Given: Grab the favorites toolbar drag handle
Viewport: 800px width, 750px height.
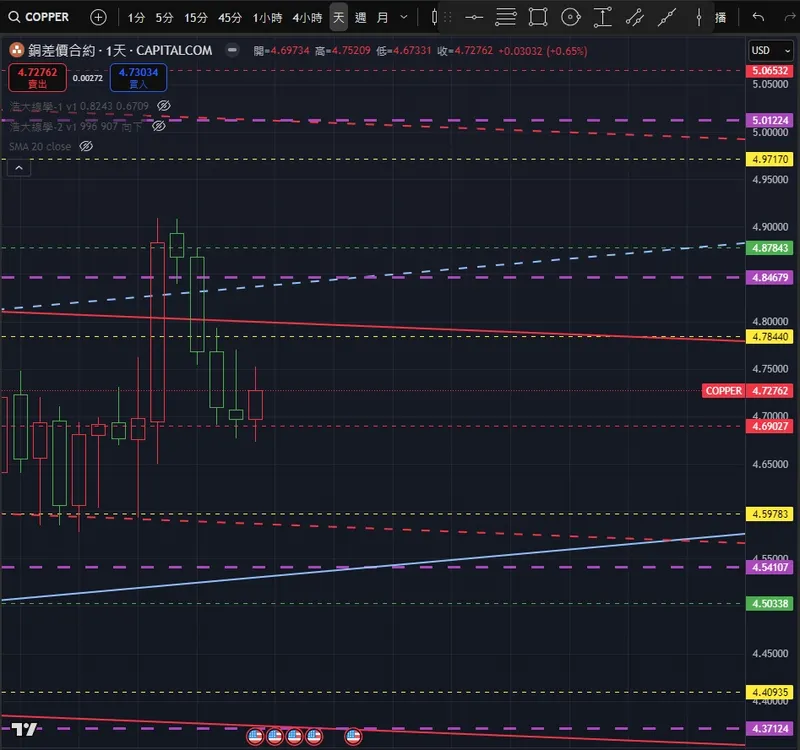Looking at the screenshot, I should point(447,17).
